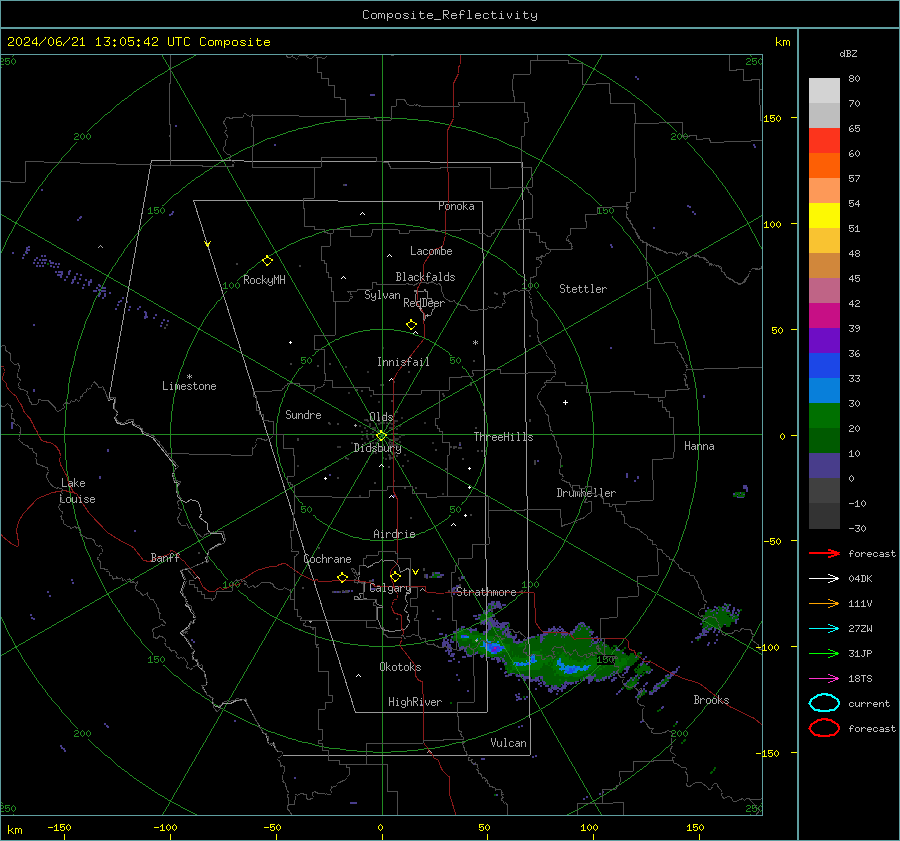Click the yellow radar-center diamond at Didsbury

click(x=381, y=436)
